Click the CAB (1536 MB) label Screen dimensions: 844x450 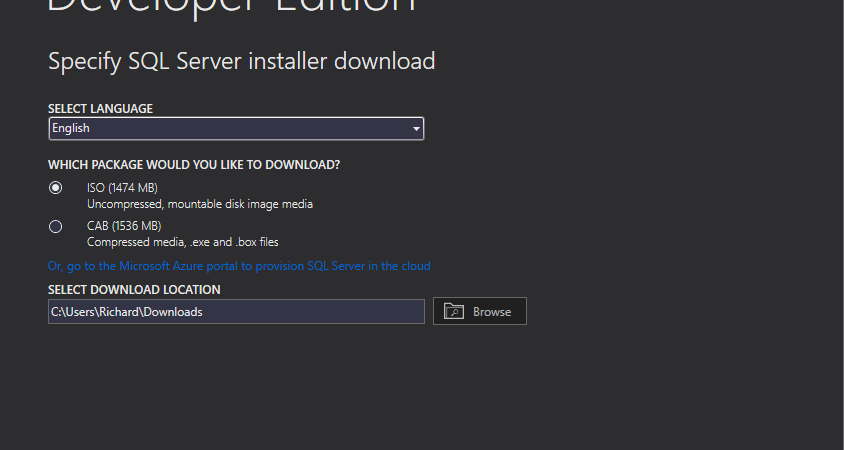point(124,226)
